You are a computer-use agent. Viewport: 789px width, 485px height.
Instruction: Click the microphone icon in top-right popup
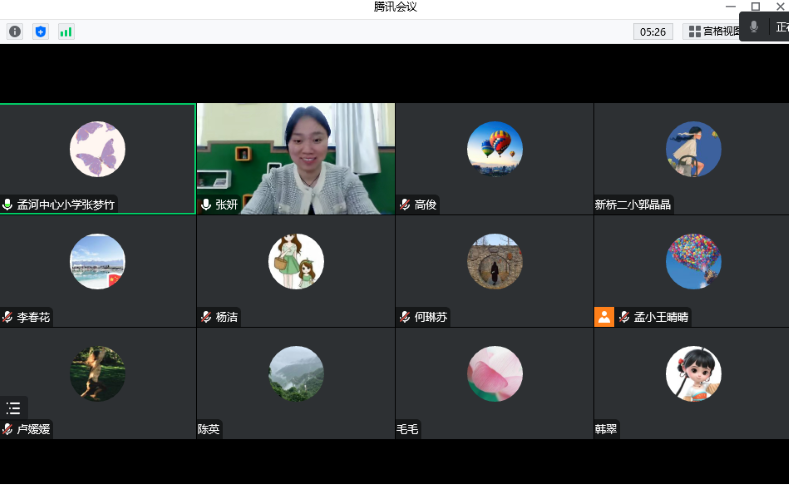point(754,27)
